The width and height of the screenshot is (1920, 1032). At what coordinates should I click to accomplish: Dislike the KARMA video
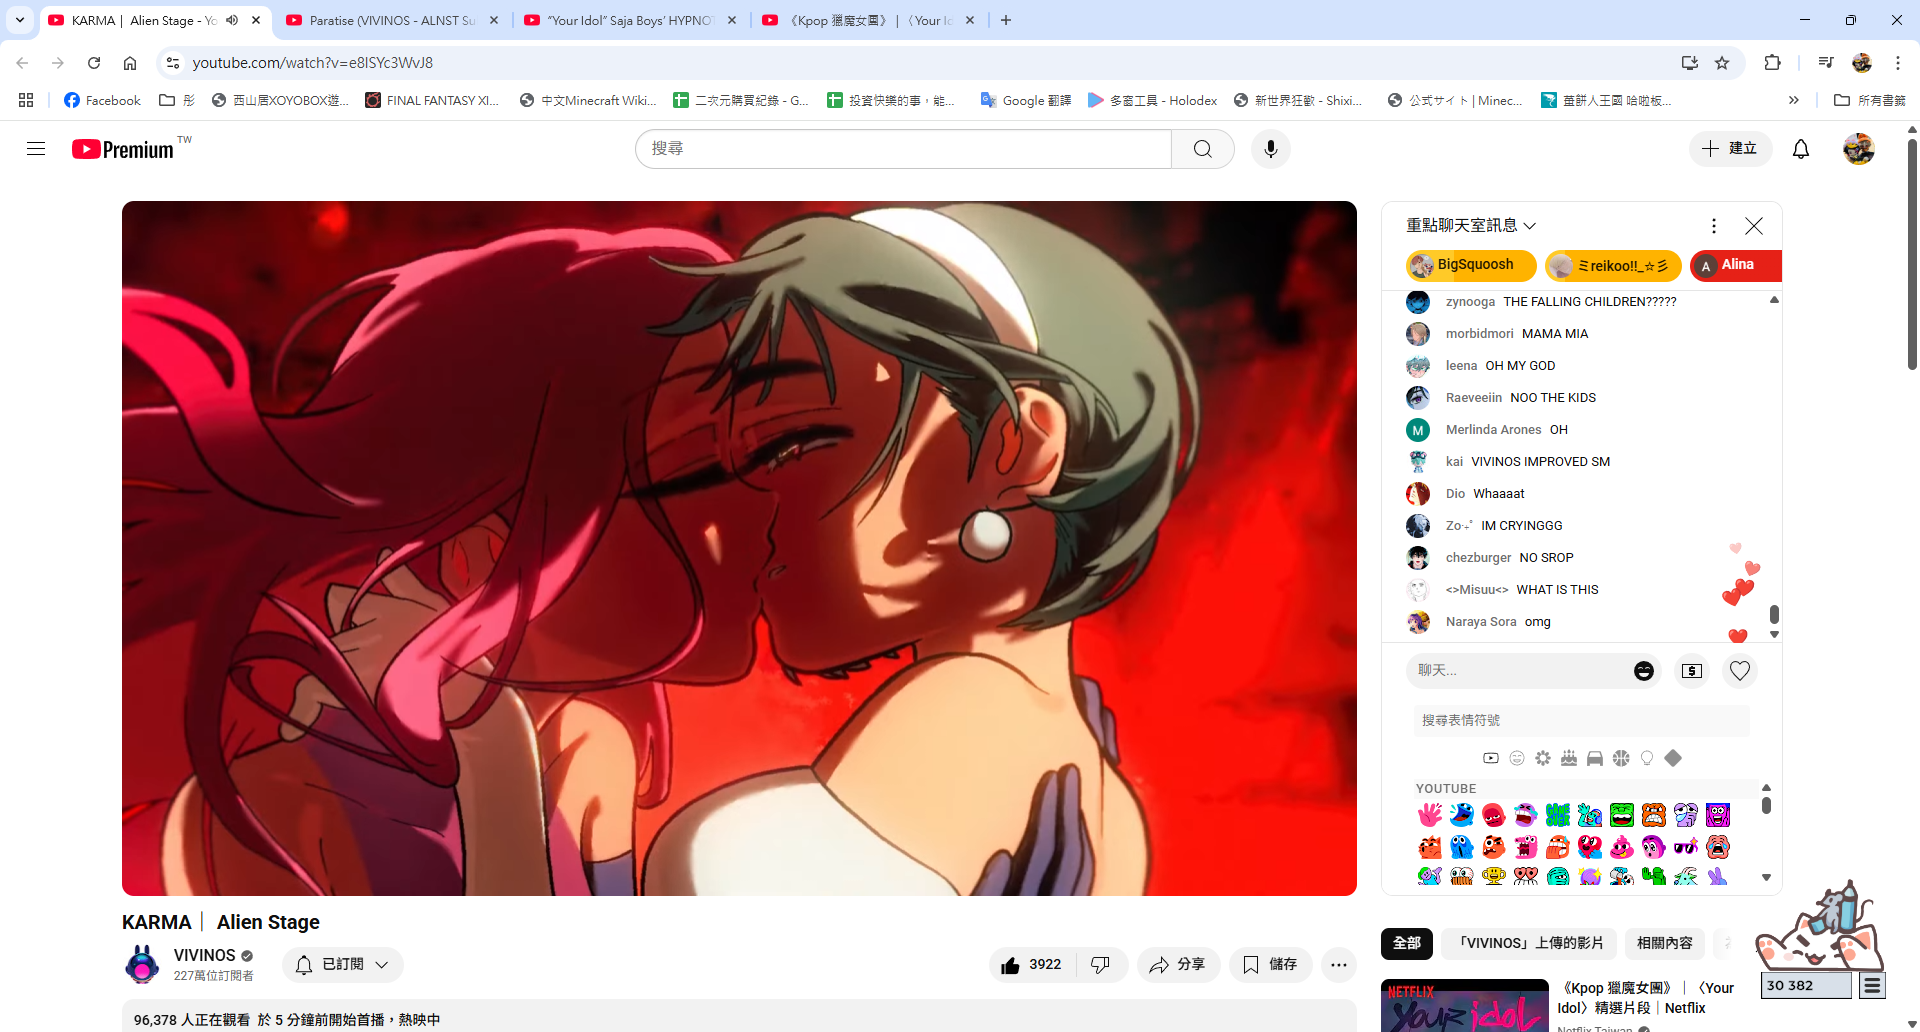tap(1100, 965)
